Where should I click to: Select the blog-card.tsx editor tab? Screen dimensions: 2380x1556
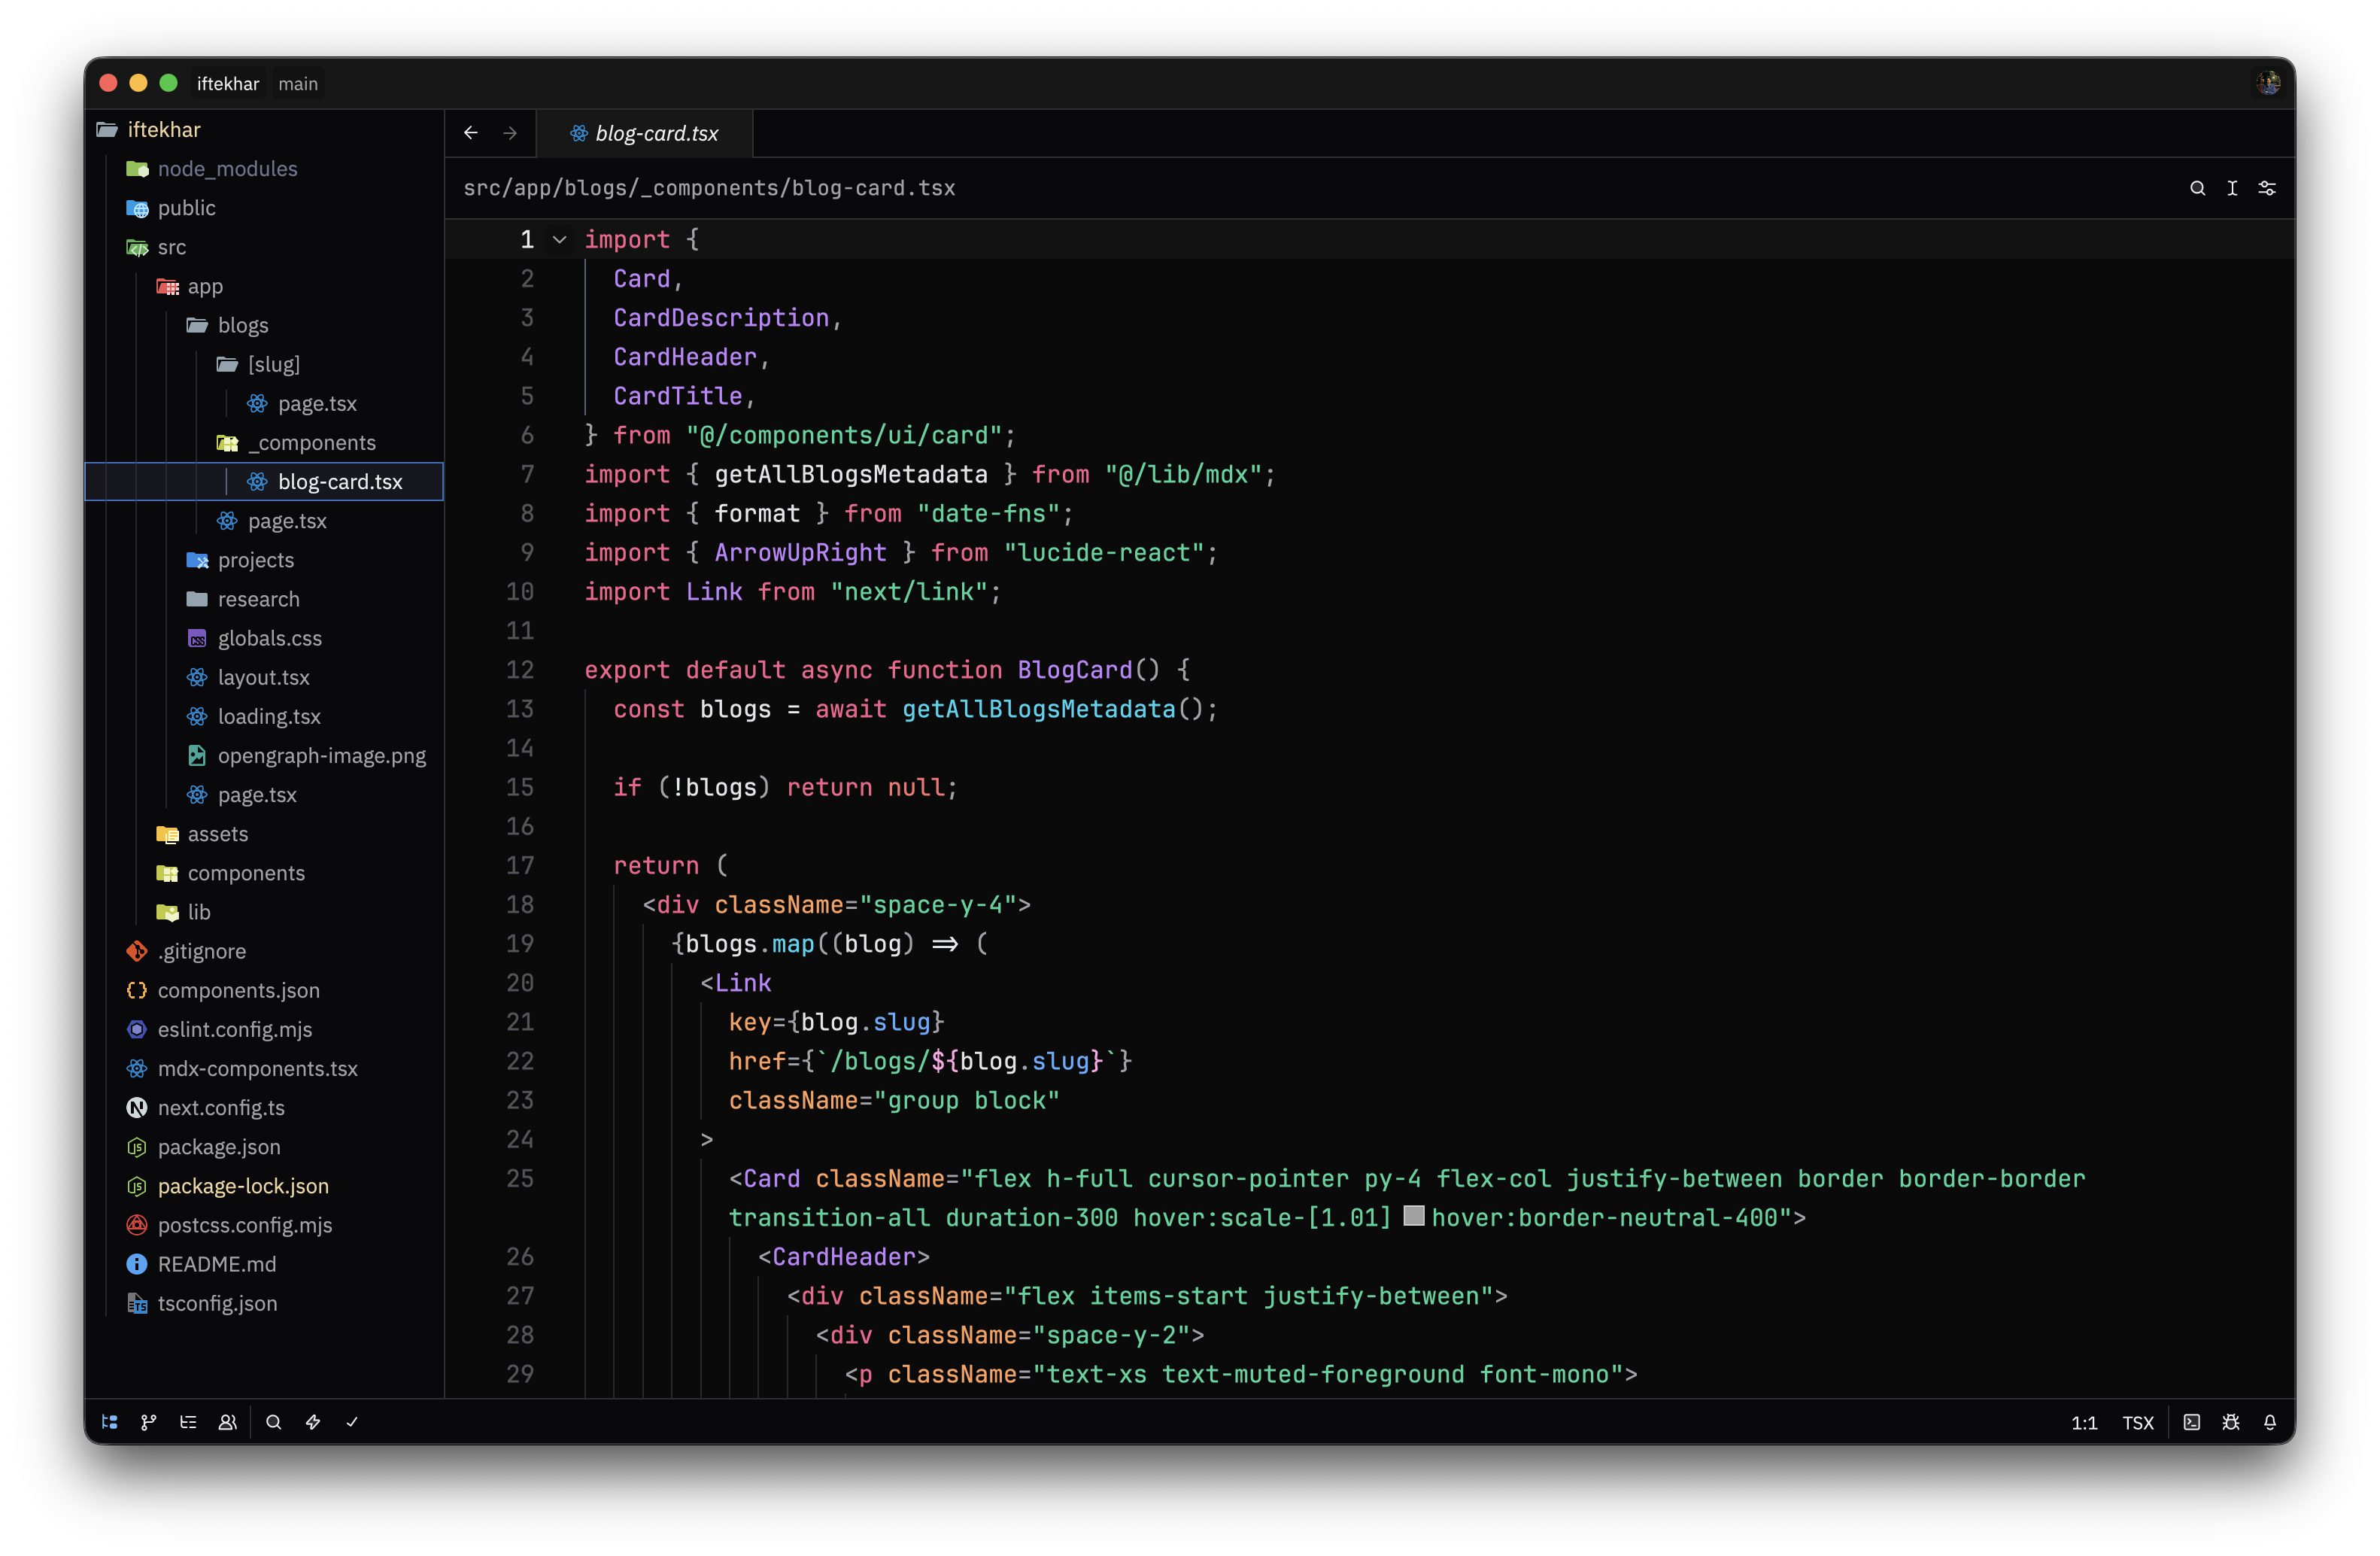(644, 133)
